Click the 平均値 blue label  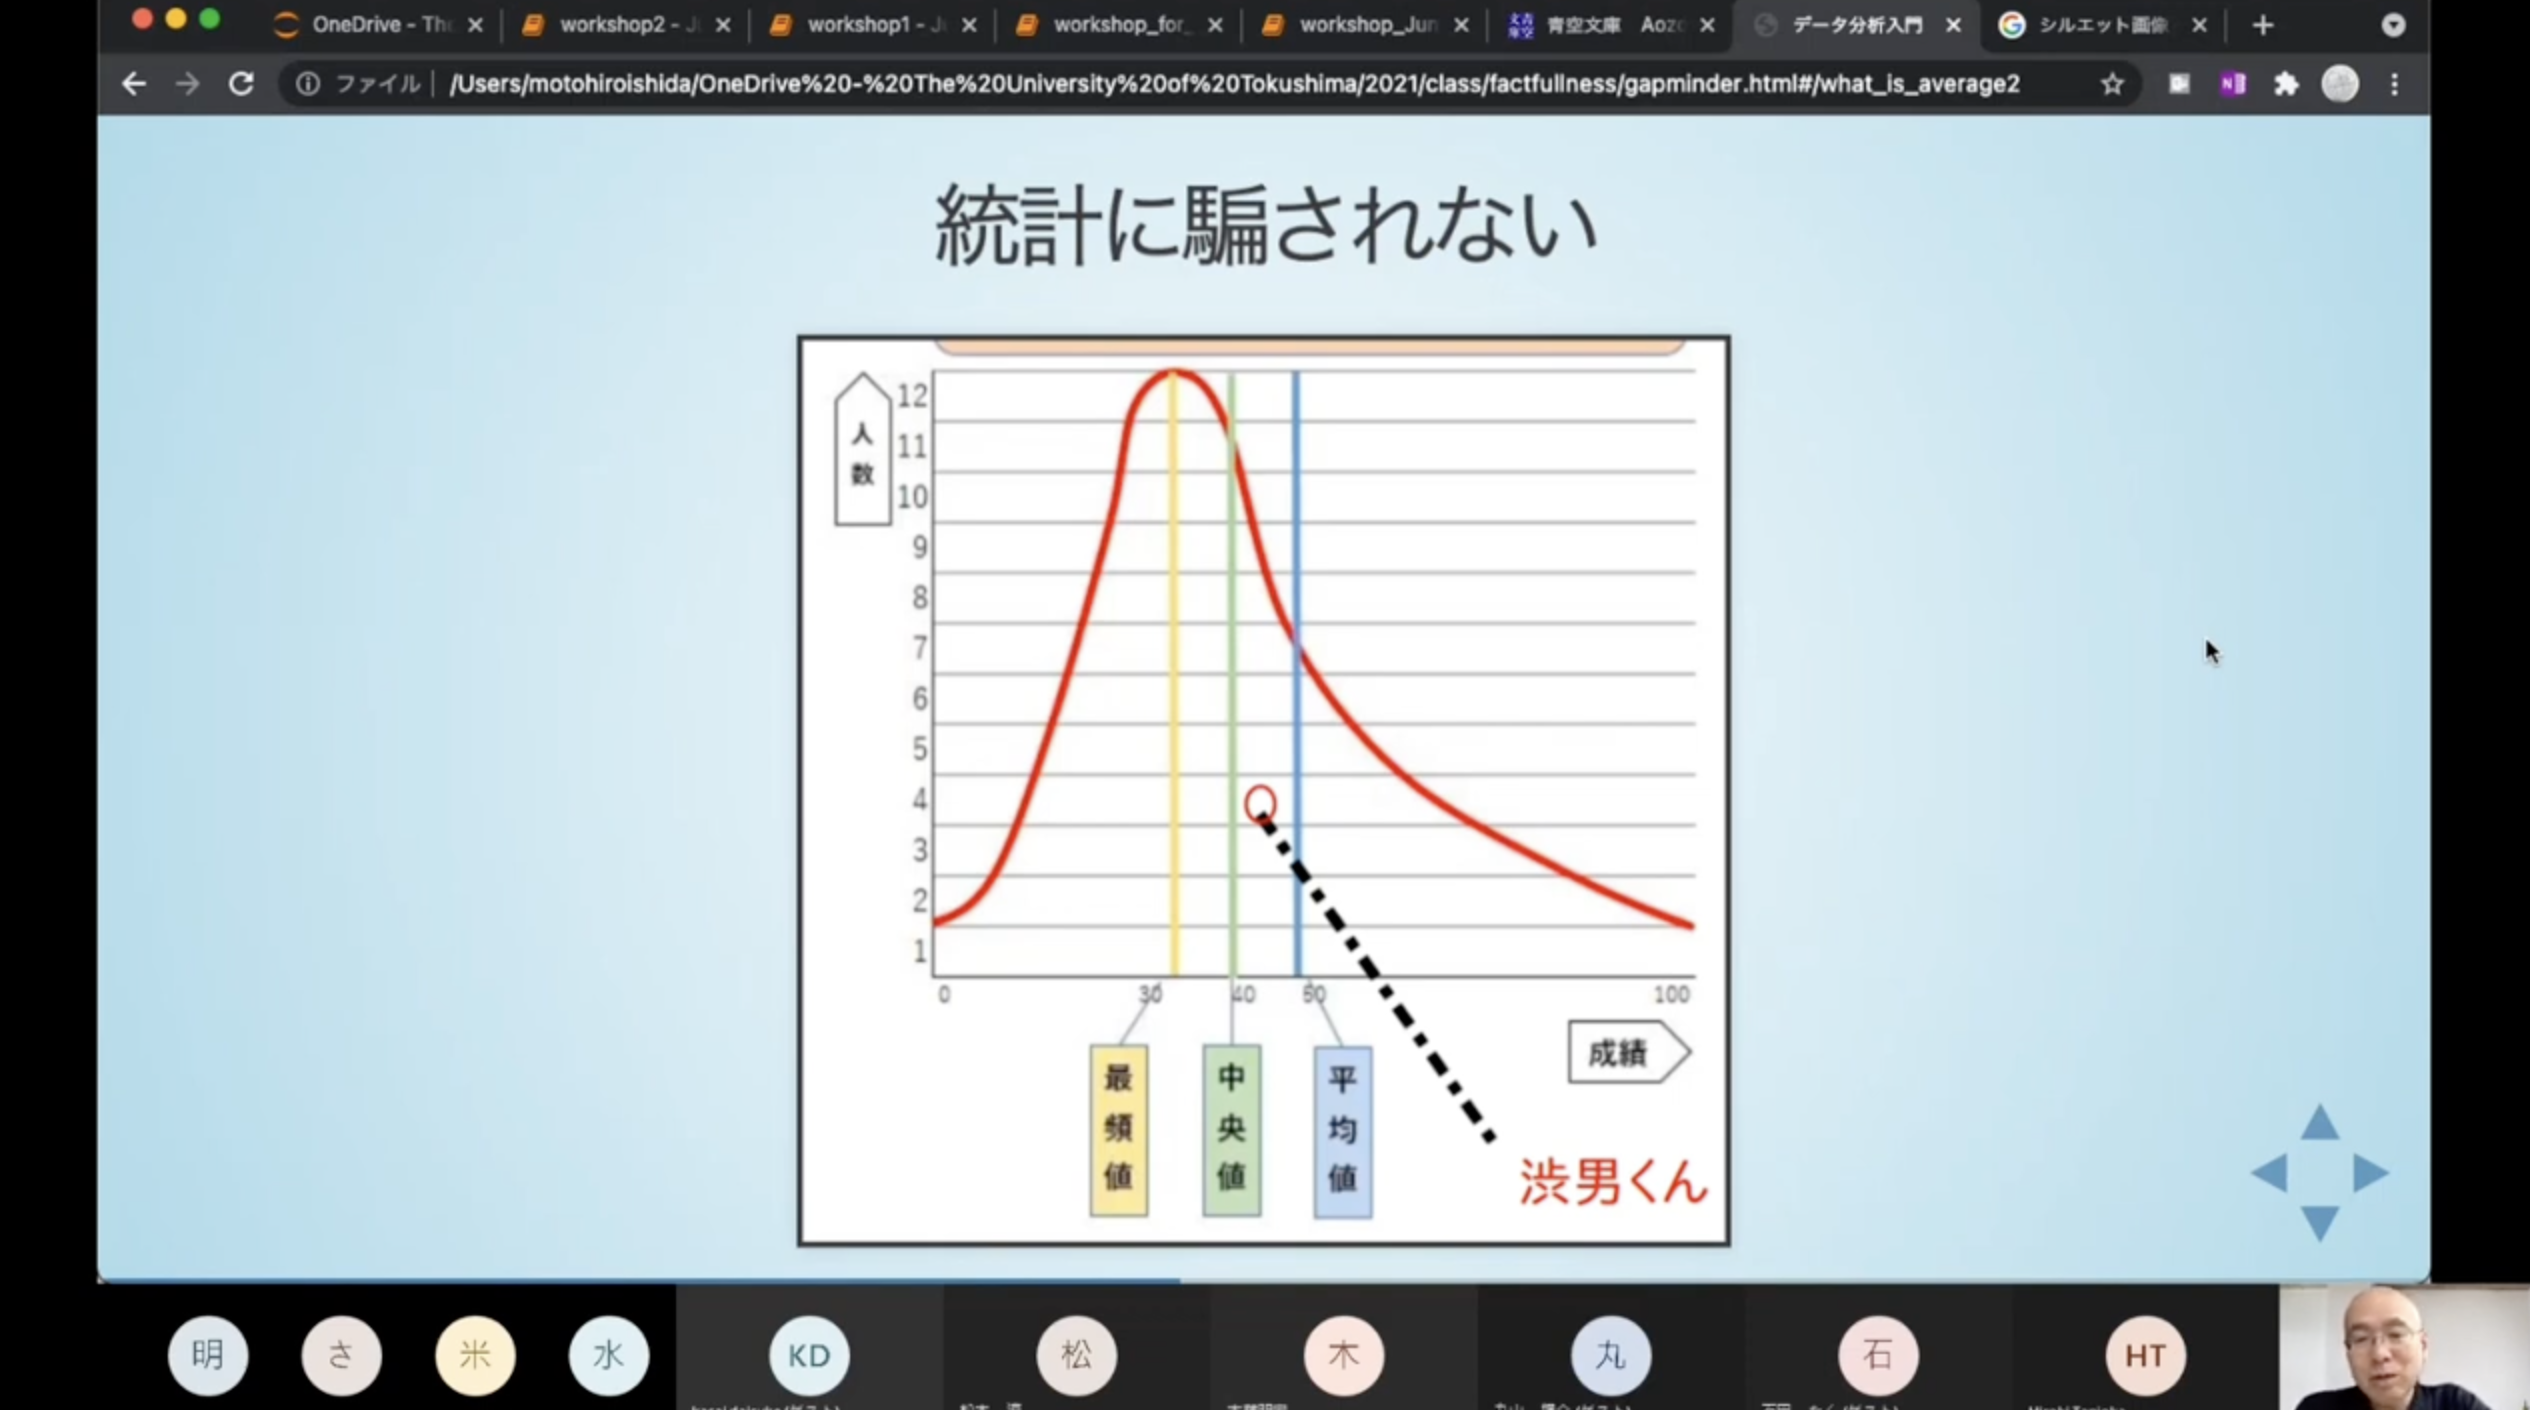[1342, 1132]
